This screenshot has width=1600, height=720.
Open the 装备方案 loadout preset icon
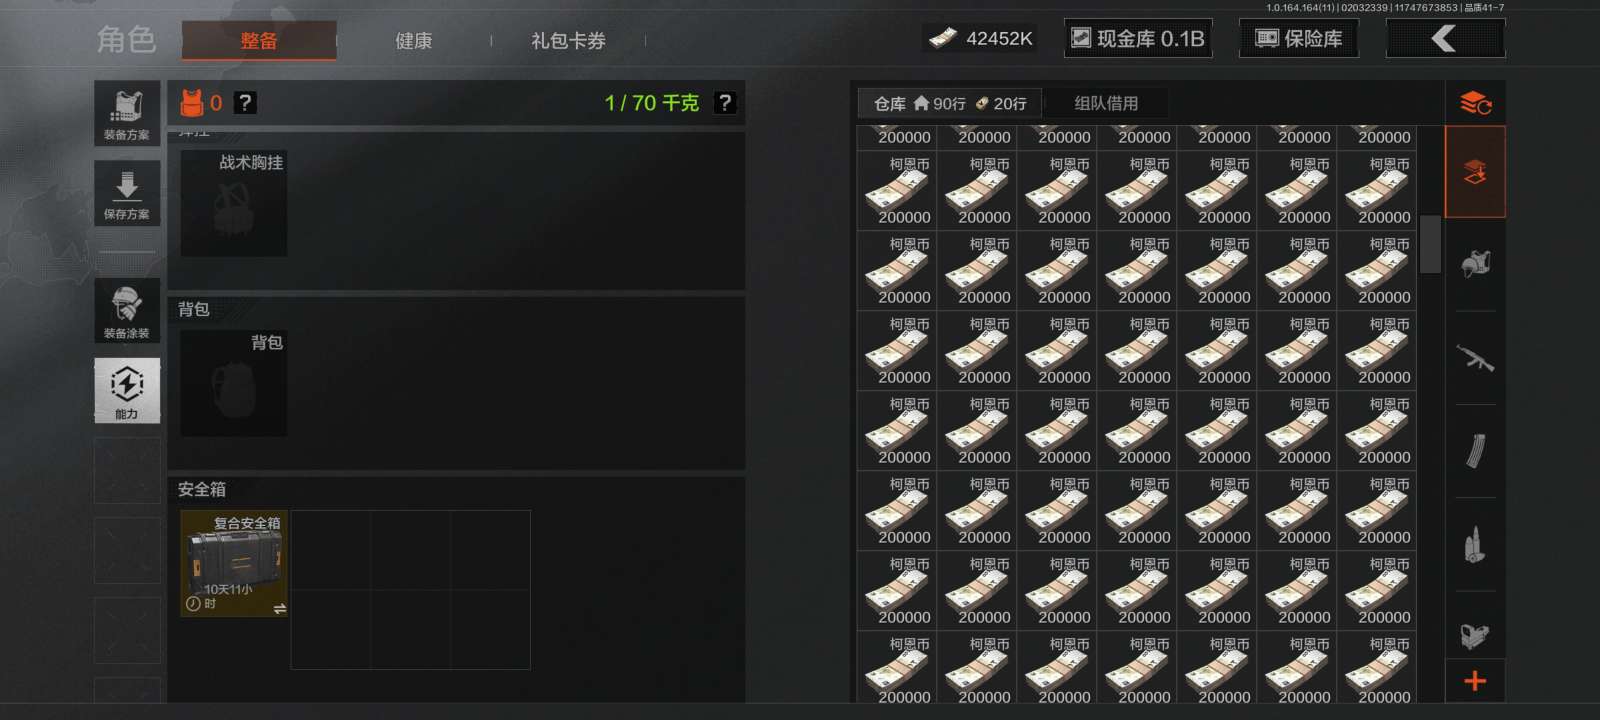click(127, 114)
